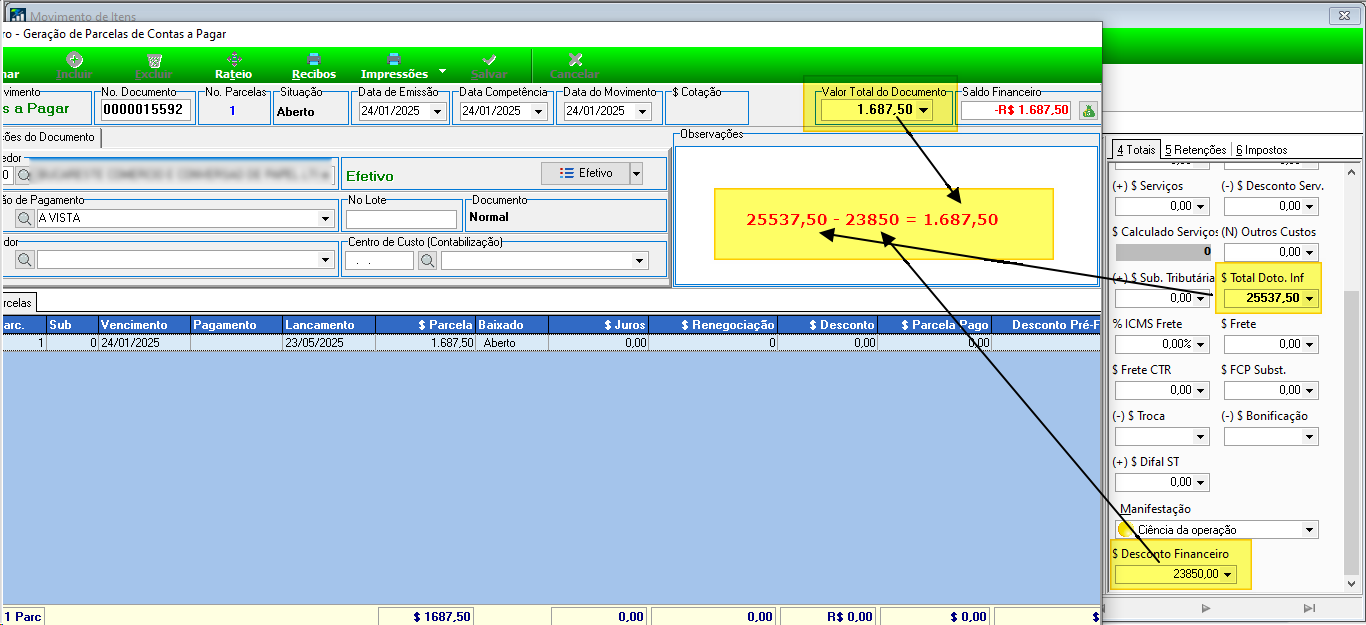Viewport: 1366px width, 625px height.
Task: Select the 23/05/2025 lancamento cell
Action: 329,342
